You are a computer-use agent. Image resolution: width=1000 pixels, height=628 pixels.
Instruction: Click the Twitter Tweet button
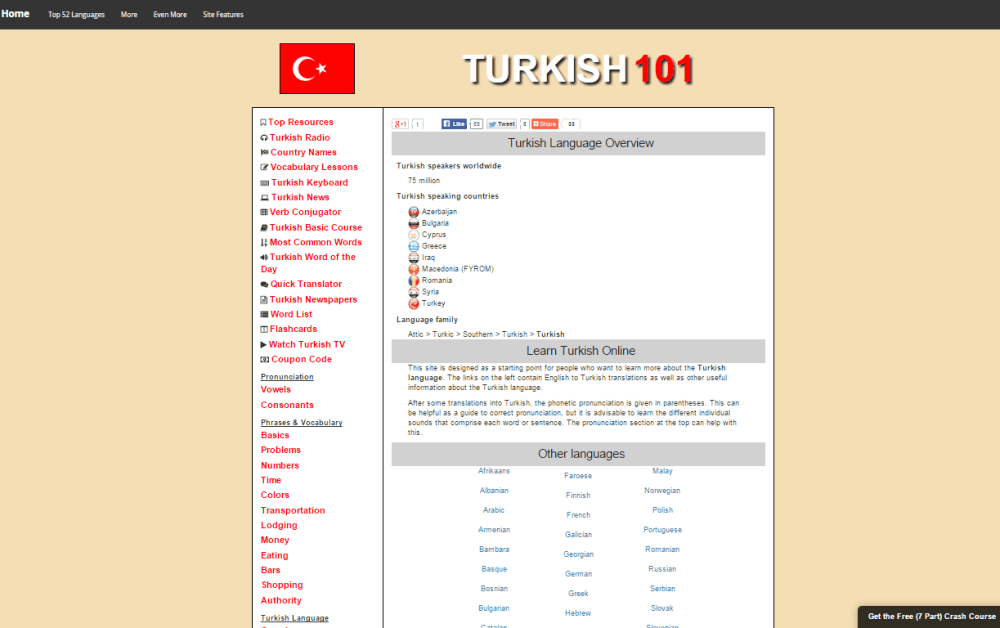click(502, 124)
